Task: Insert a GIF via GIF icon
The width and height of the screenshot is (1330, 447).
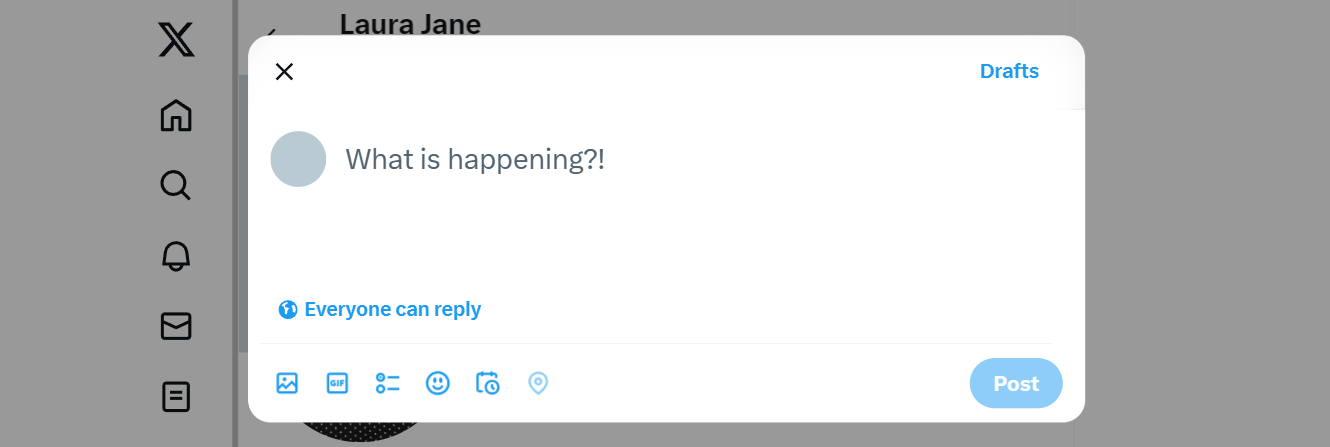Action: click(x=337, y=383)
